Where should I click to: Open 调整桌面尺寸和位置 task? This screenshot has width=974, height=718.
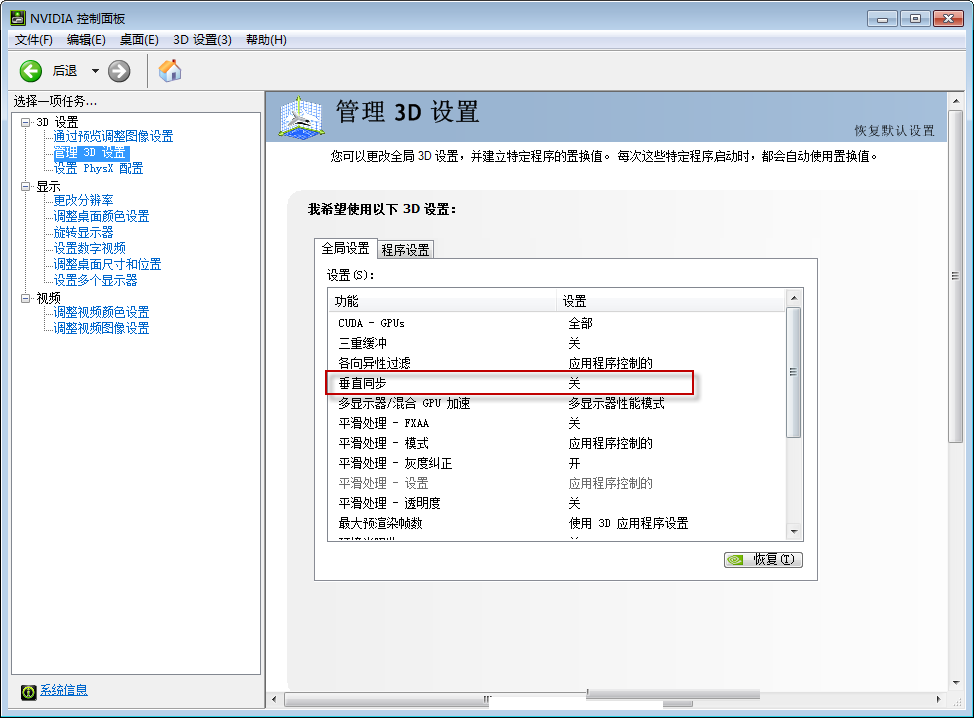click(107, 264)
